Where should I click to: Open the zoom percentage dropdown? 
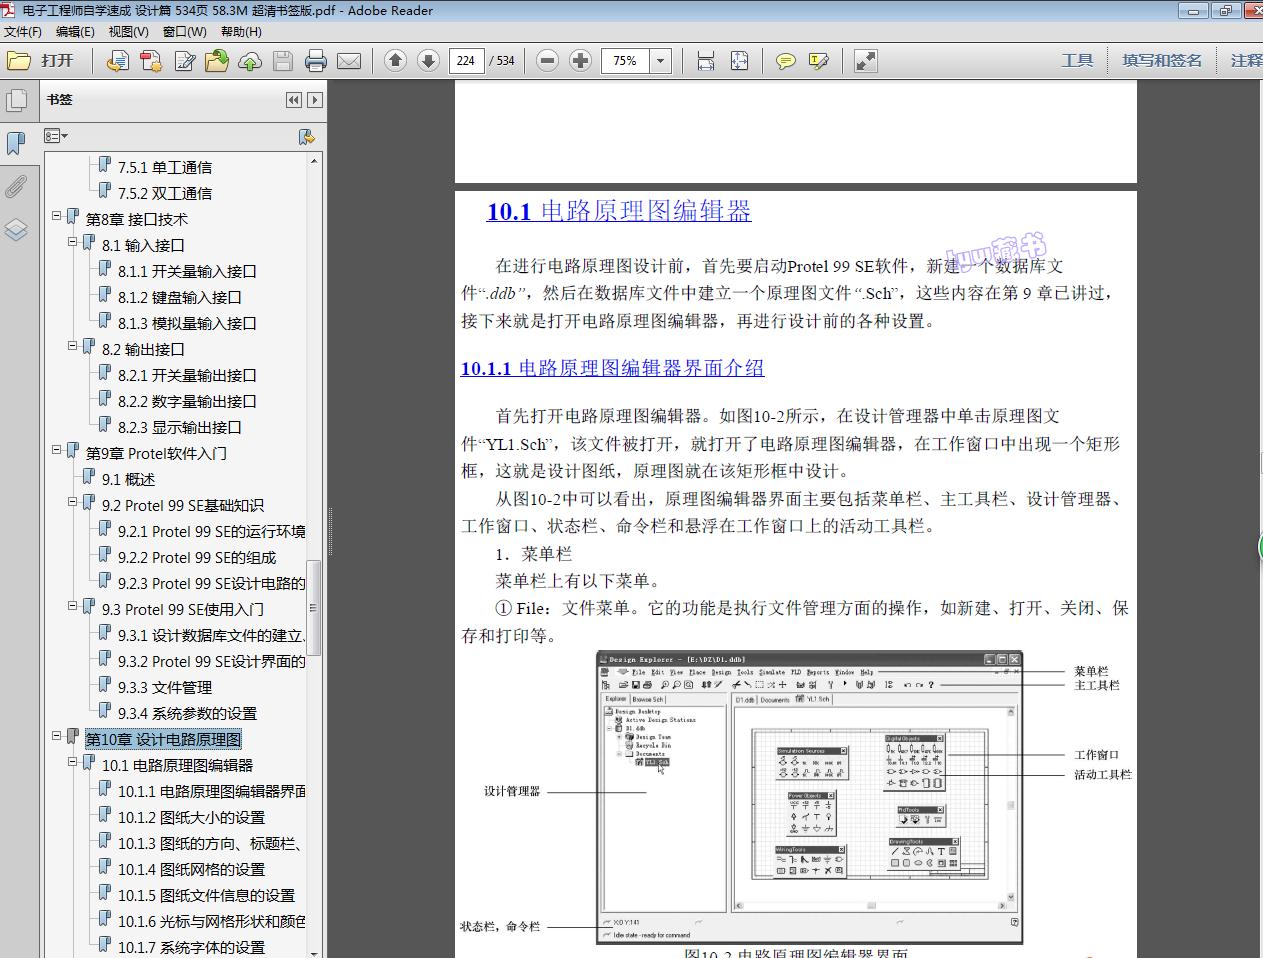(x=660, y=61)
